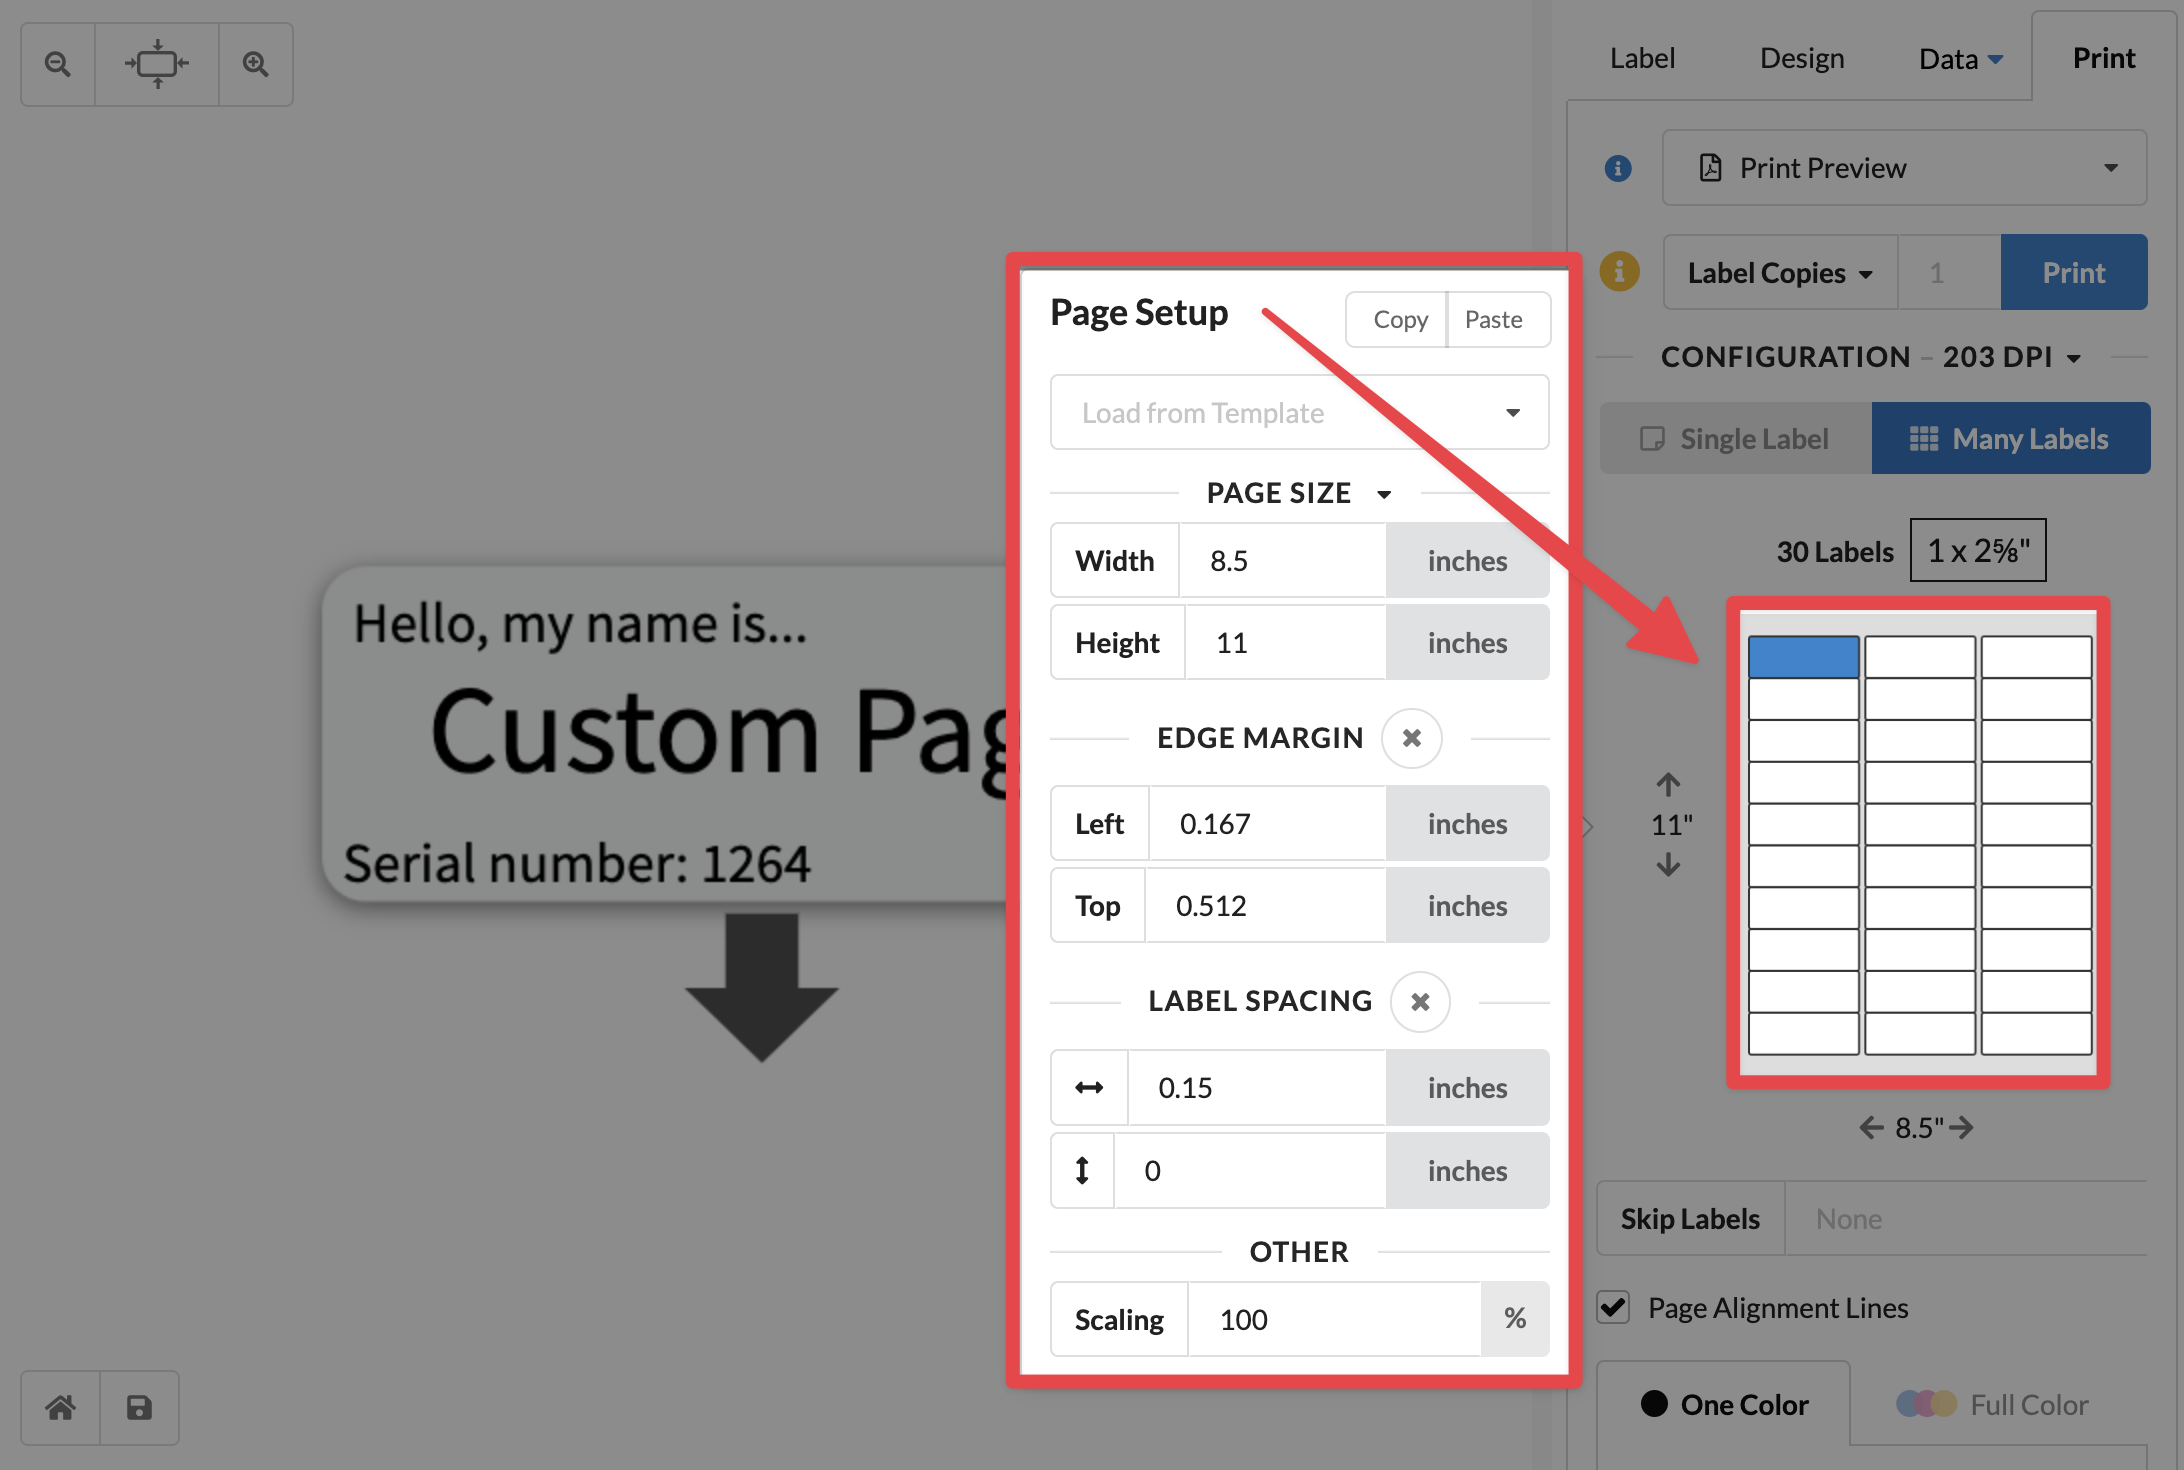
Task: Open the Label Copies dropdown
Action: tap(1779, 273)
